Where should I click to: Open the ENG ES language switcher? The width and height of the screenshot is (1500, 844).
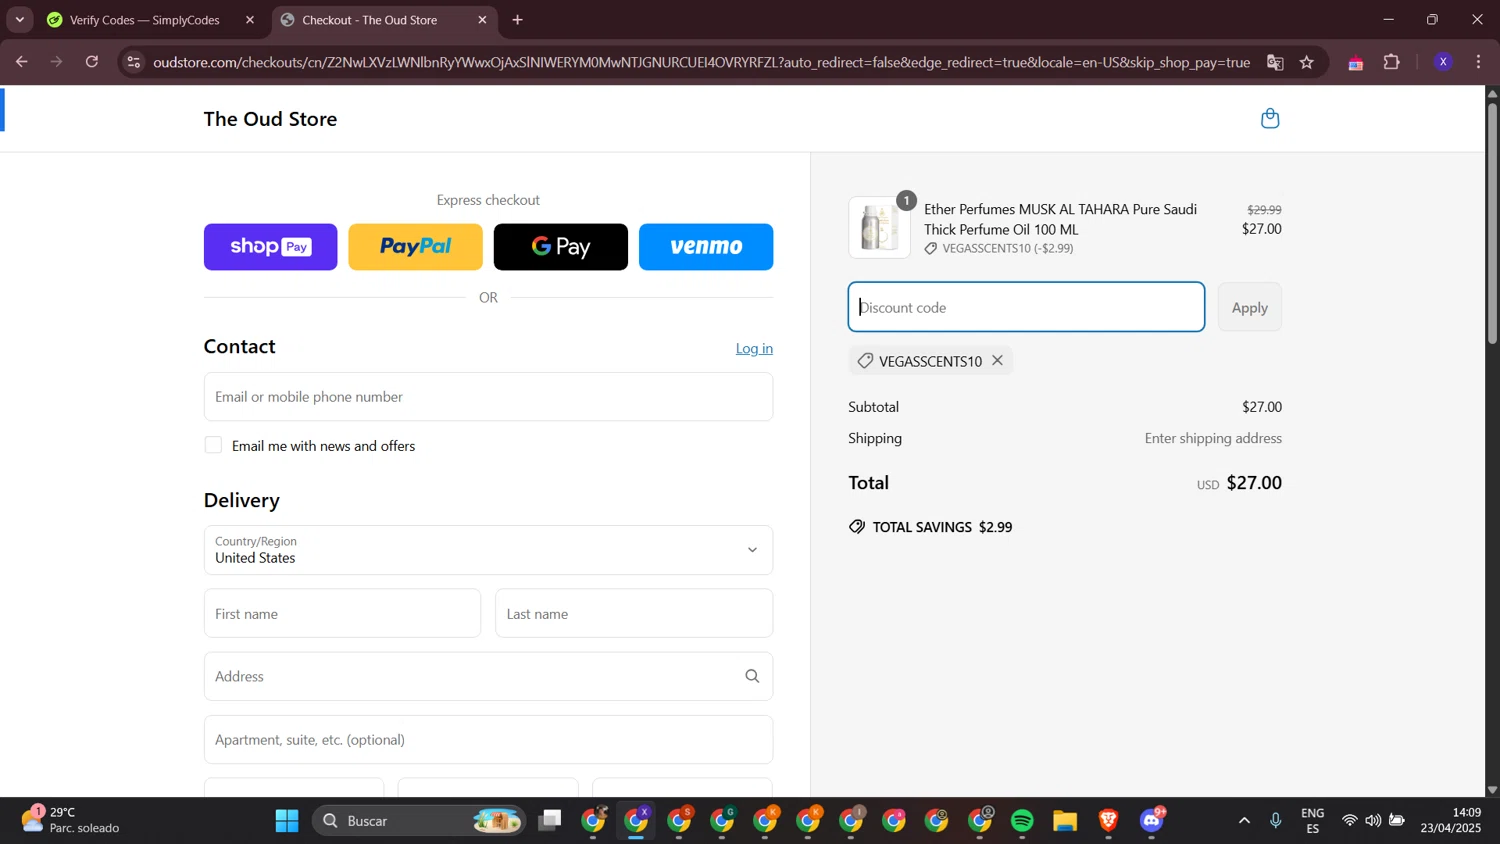coord(1312,821)
